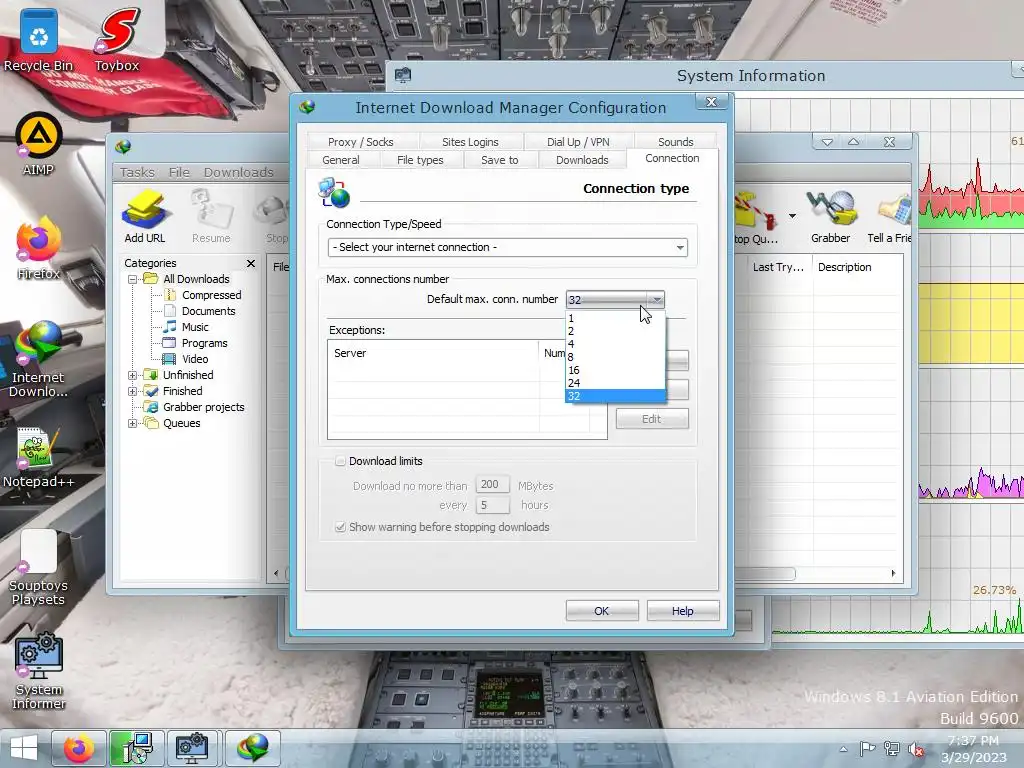The width and height of the screenshot is (1024, 768).
Task: Switch to System Informer taskbar button
Action: click(192, 748)
